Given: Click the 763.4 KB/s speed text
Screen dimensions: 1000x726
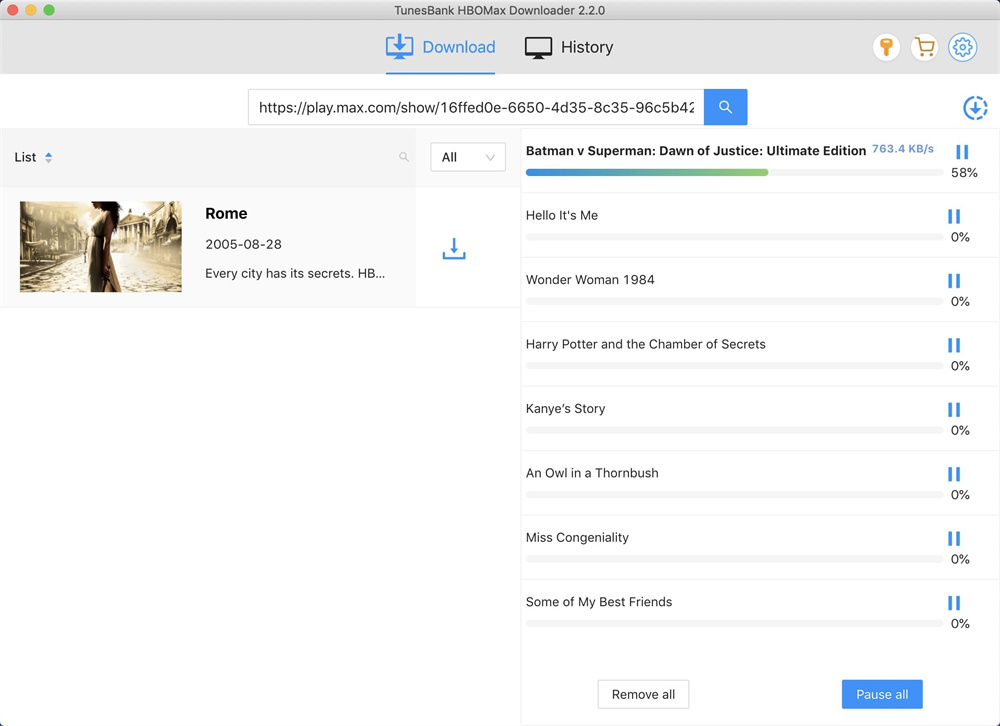Looking at the screenshot, I should click(902, 149).
